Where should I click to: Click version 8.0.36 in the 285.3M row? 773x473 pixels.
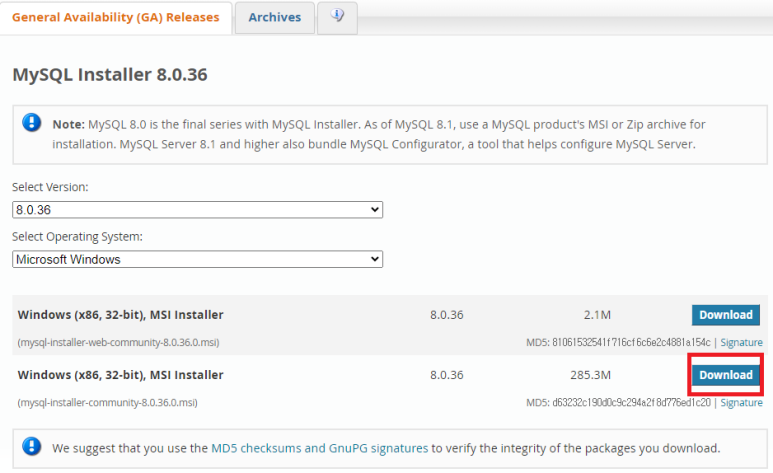click(x=447, y=375)
